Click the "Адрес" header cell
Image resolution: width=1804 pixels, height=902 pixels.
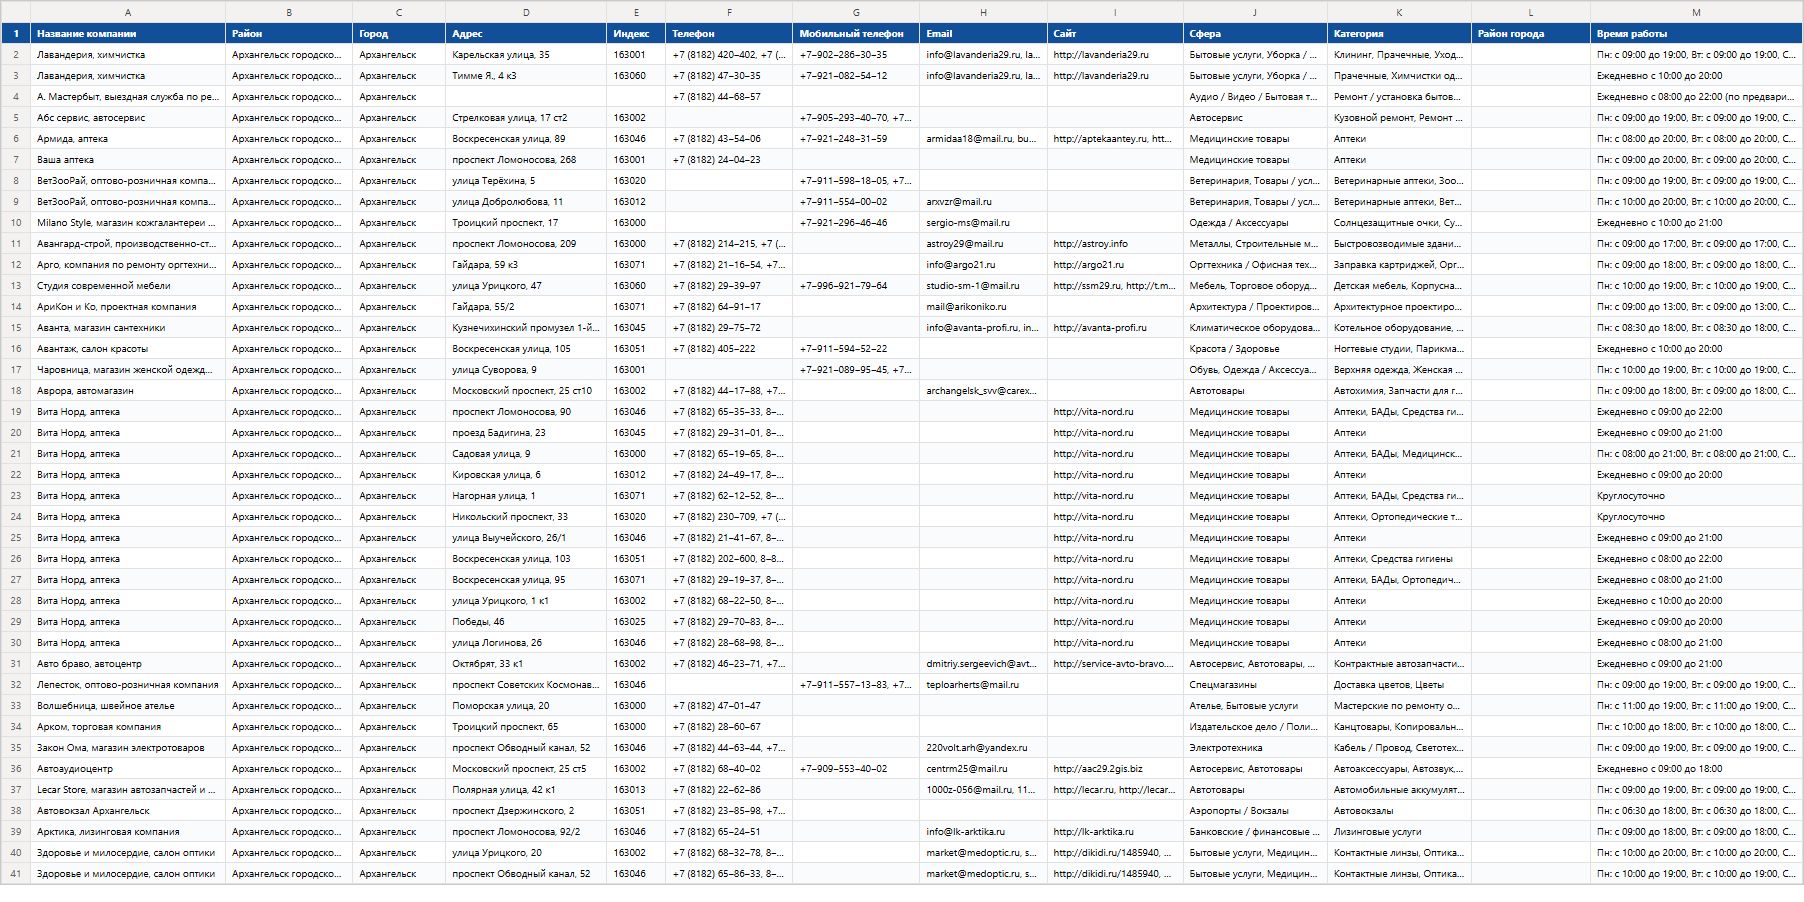[x=526, y=34]
